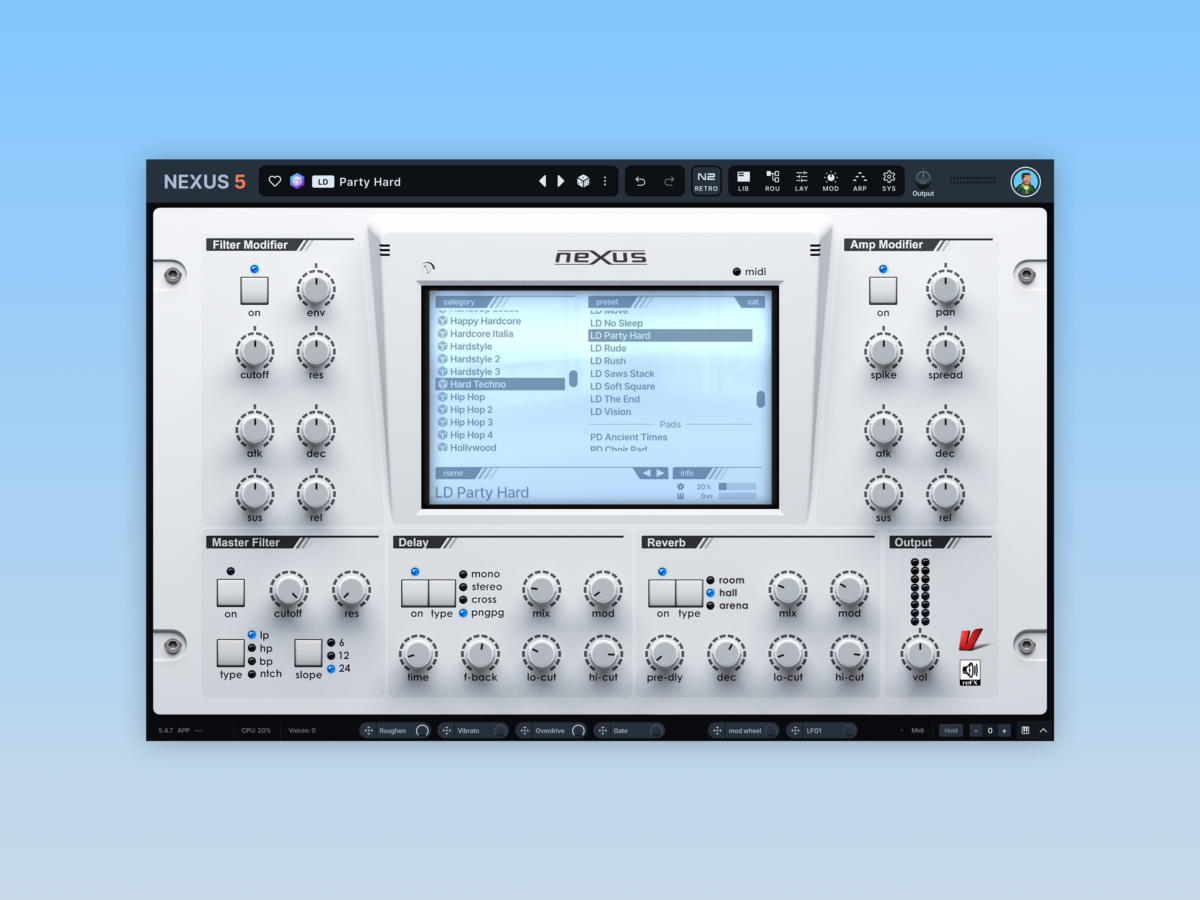The image size is (1200, 900).
Task: Toggle the Reverb on button
Action: point(662,593)
